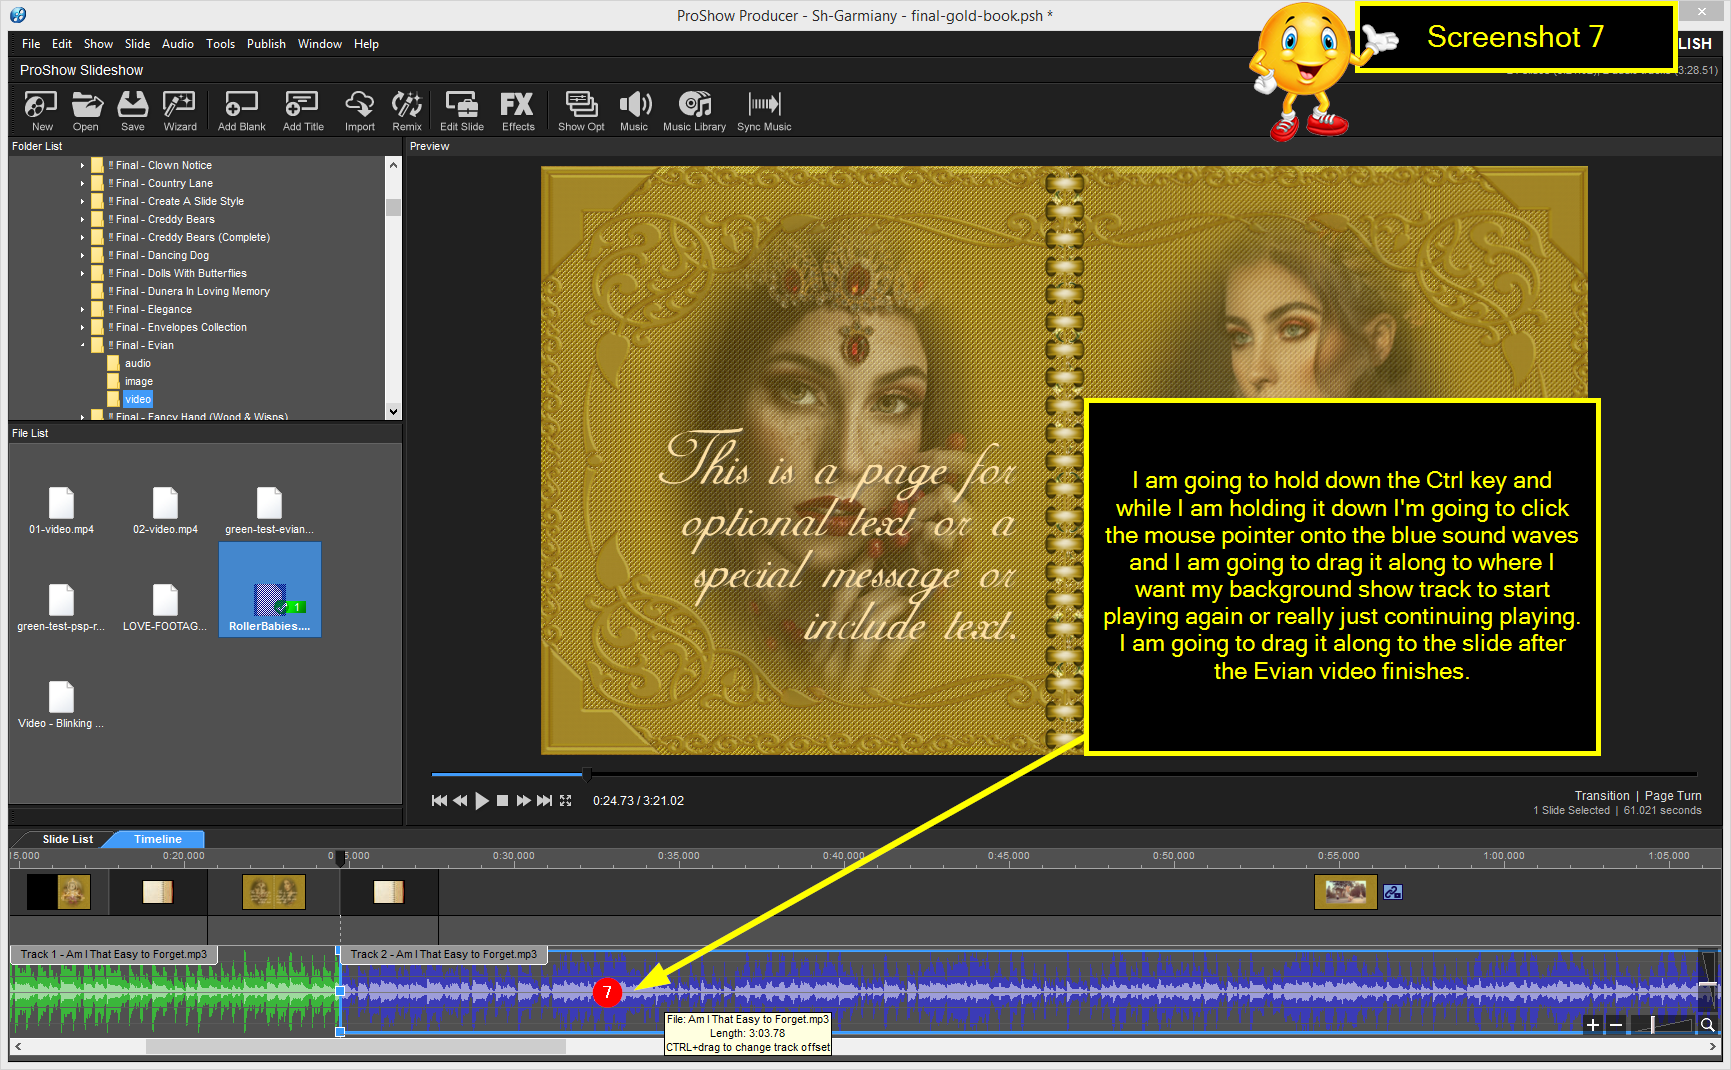Expand Final - Create A Slide Style folder

(83, 201)
